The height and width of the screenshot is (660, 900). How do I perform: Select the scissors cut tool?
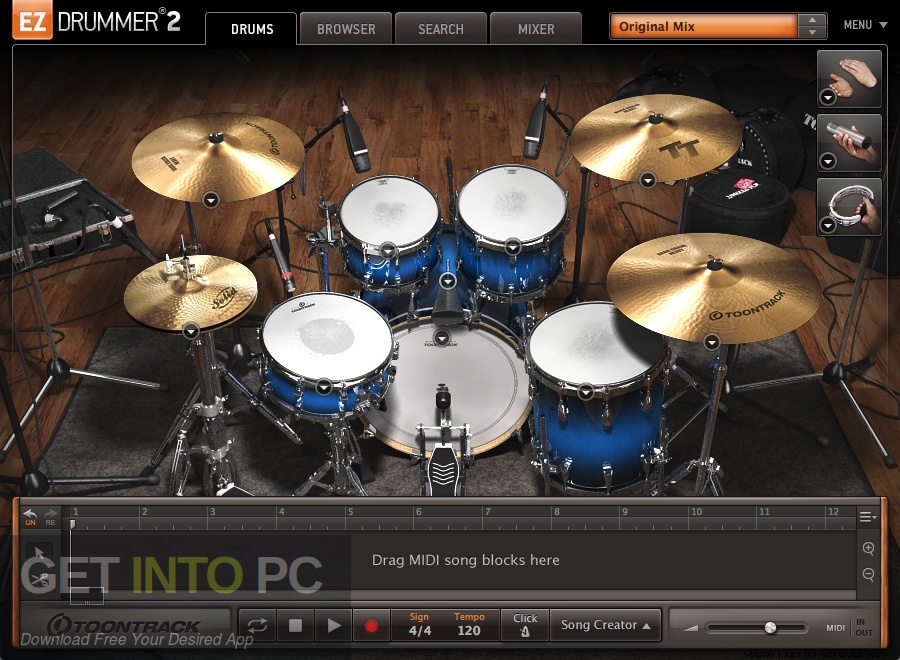tap(39, 579)
